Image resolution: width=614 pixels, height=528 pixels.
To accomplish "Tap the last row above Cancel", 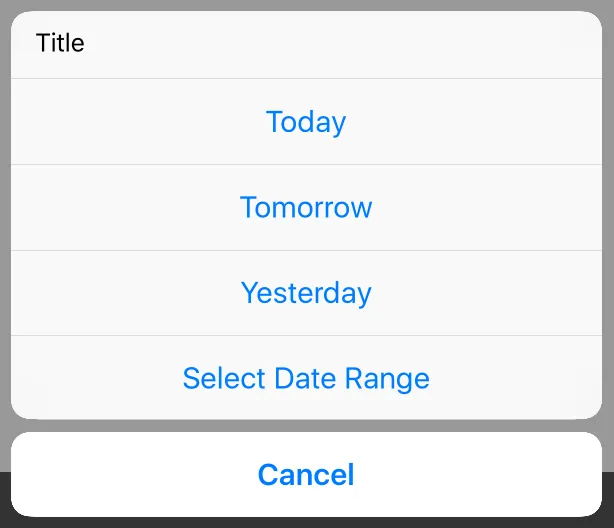I will (306, 379).
